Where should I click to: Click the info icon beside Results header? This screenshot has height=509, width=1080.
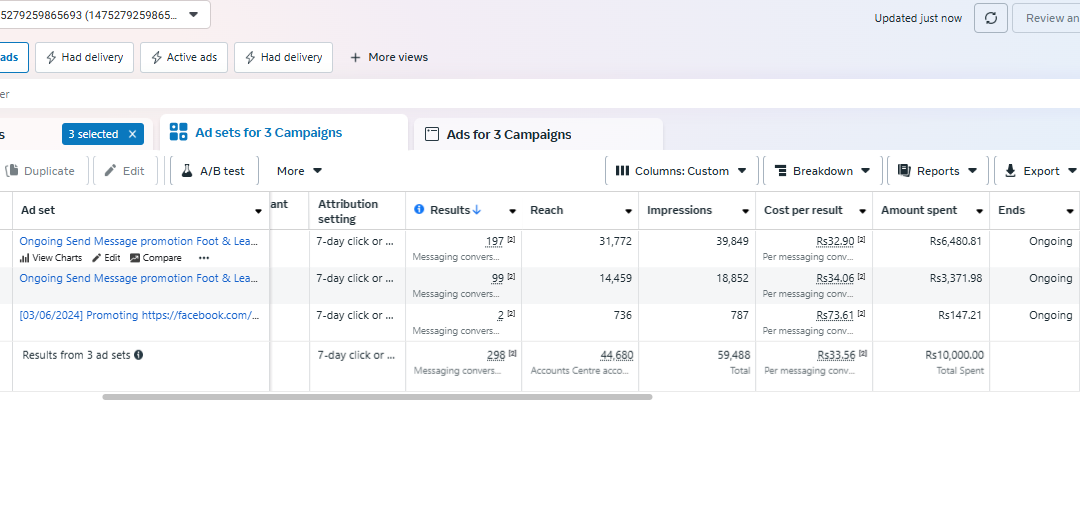(x=419, y=209)
